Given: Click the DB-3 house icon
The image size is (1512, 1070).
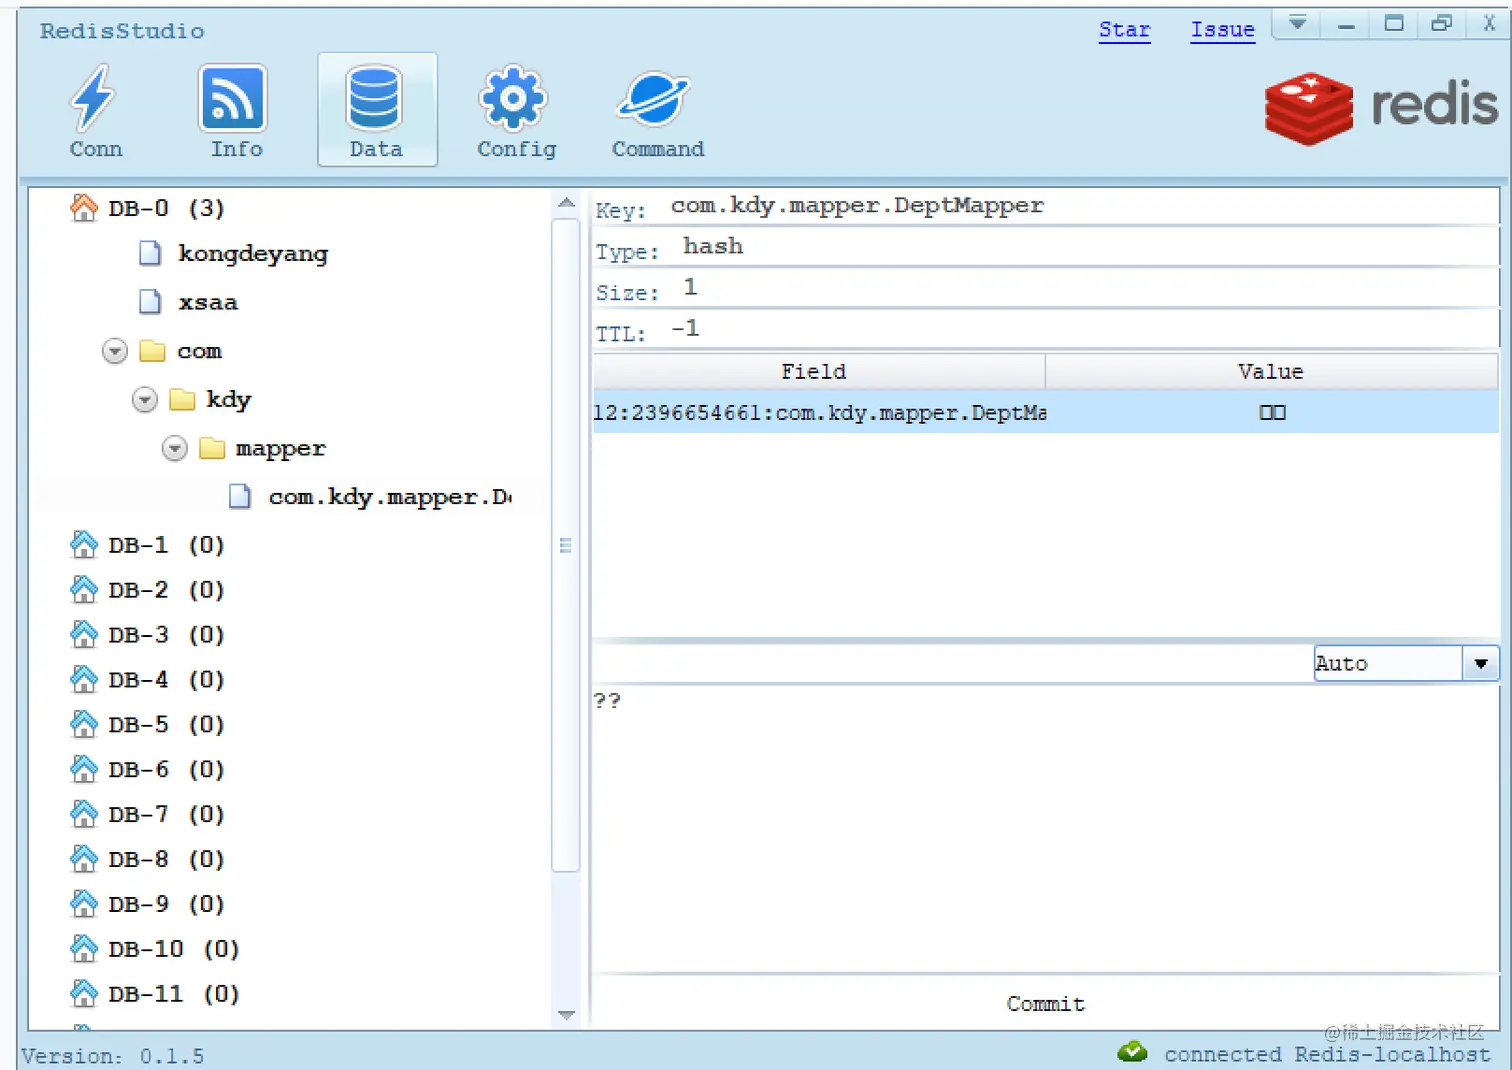Looking at the screenshot, I should click(84, 635).
